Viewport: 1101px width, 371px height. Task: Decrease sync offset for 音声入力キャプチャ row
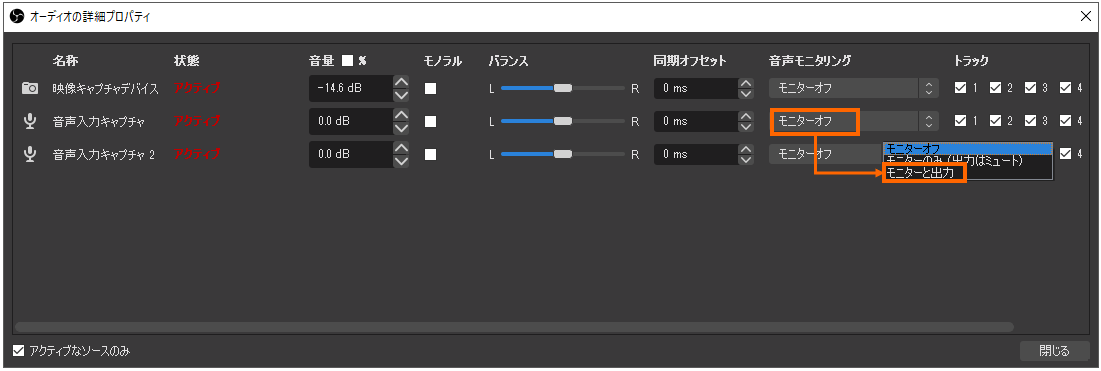746,126
